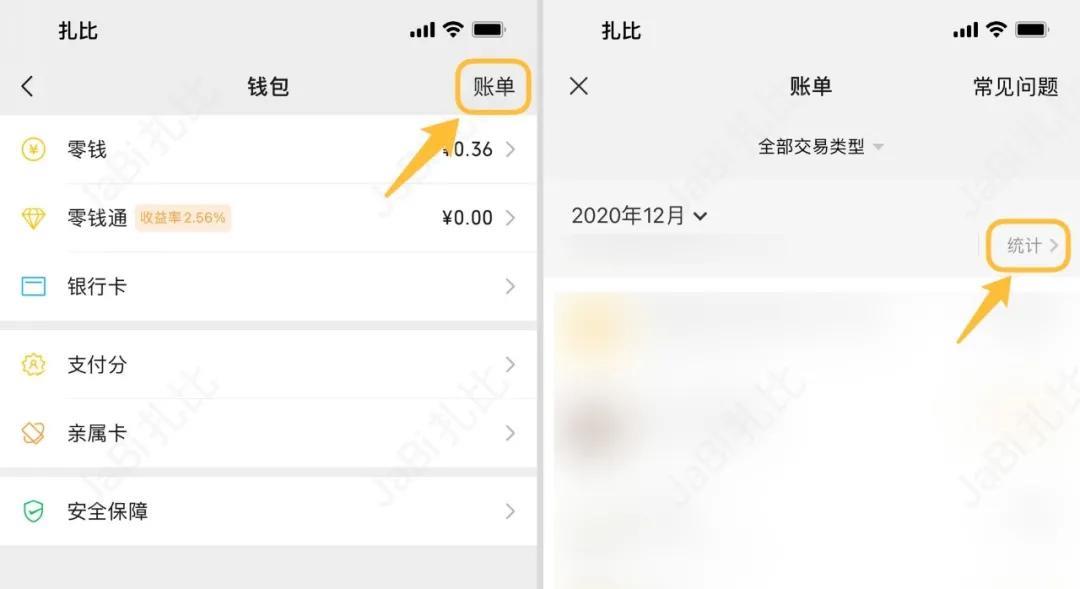Viewport: 1080px width, 589px height.
Task: Open the 2020年12月 month selector
Action: (638, 216)
